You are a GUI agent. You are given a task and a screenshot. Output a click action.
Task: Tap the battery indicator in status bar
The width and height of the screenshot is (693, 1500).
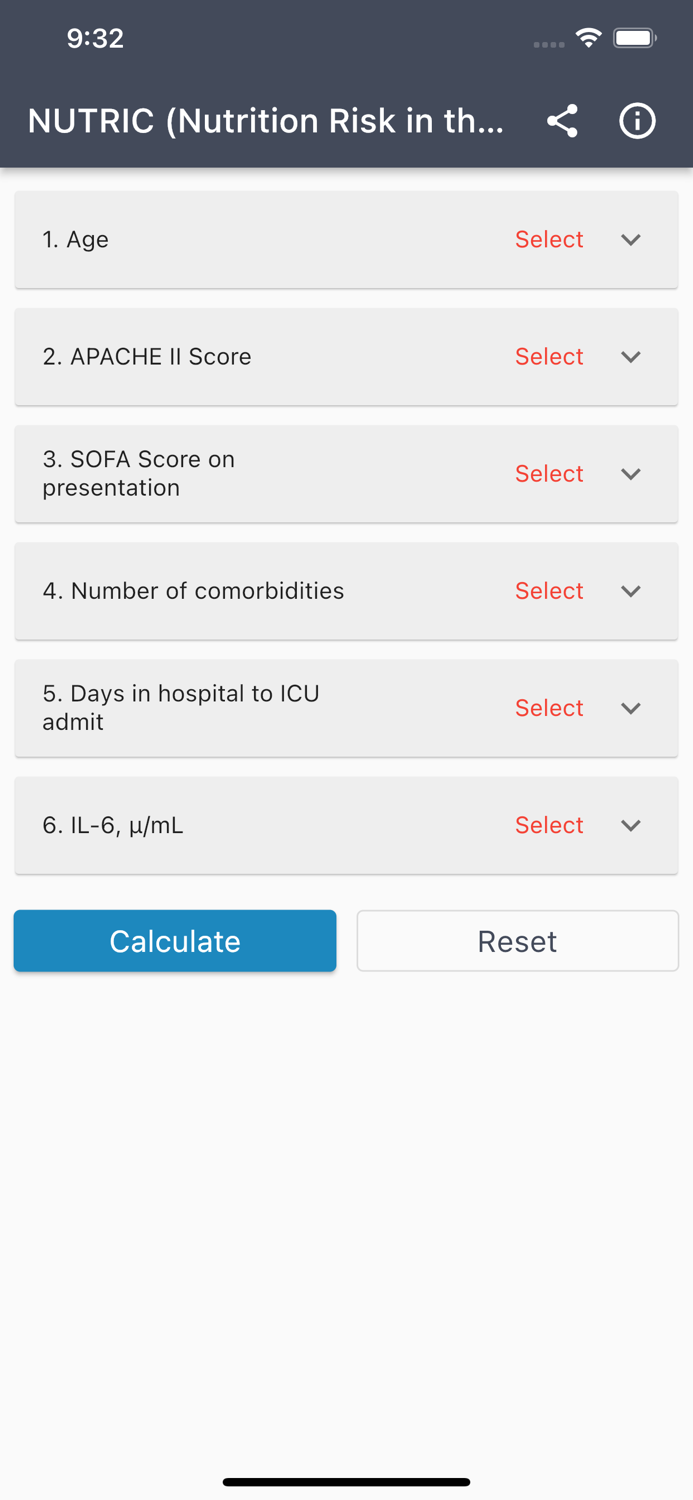(634, 38)
